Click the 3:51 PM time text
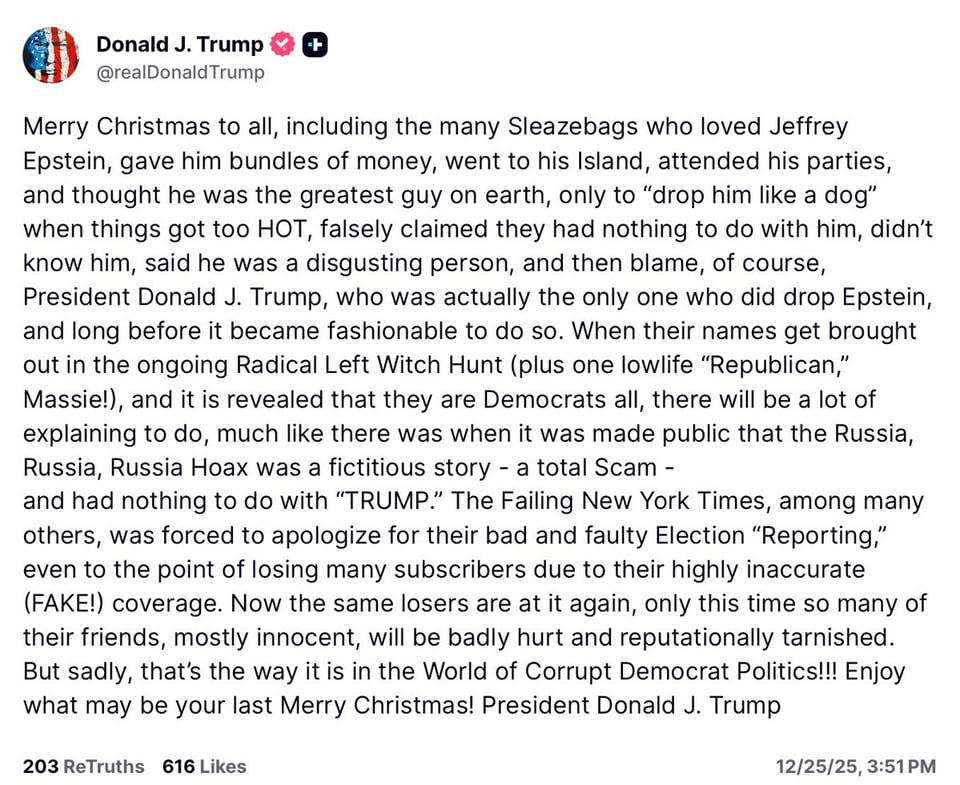This screenshot has width=960, height=785. click(x=898, y=767)
